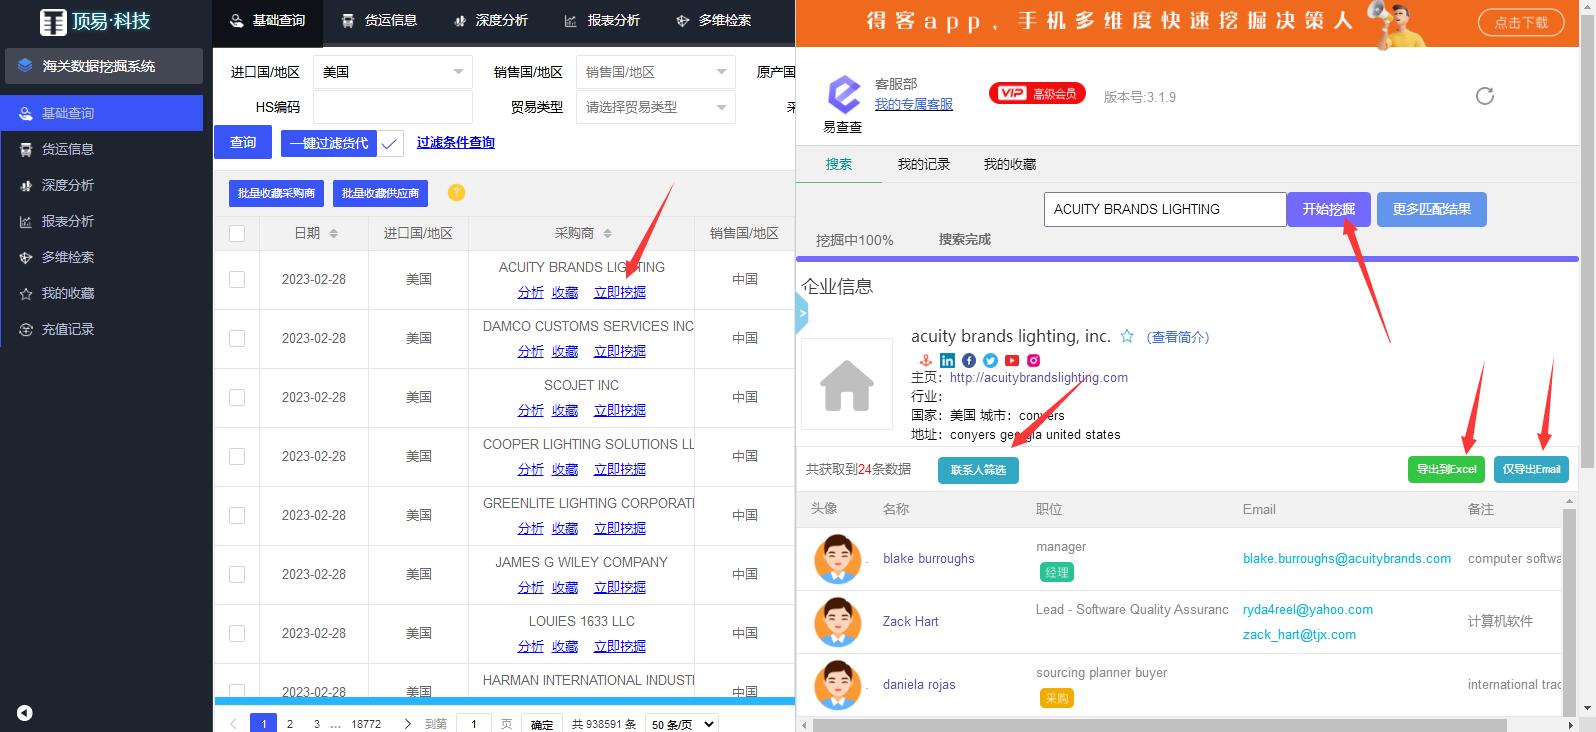The image size is (1596, 732).
Task: Open 深度分析 top tab
Action: (490, 20)
